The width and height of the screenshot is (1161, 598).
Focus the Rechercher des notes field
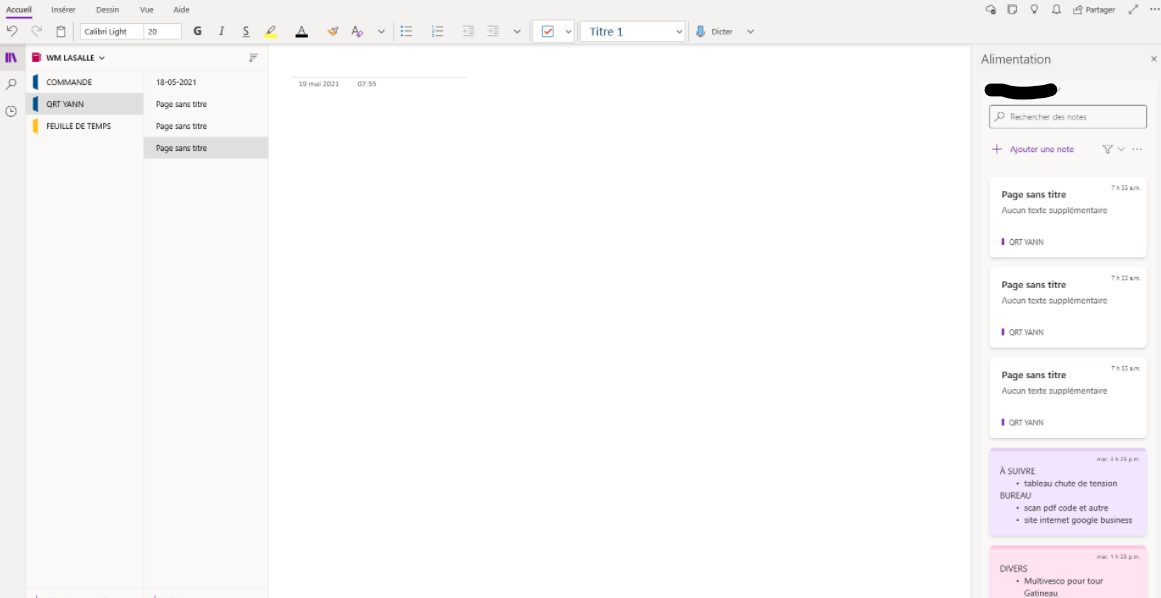click(1068, 117)
